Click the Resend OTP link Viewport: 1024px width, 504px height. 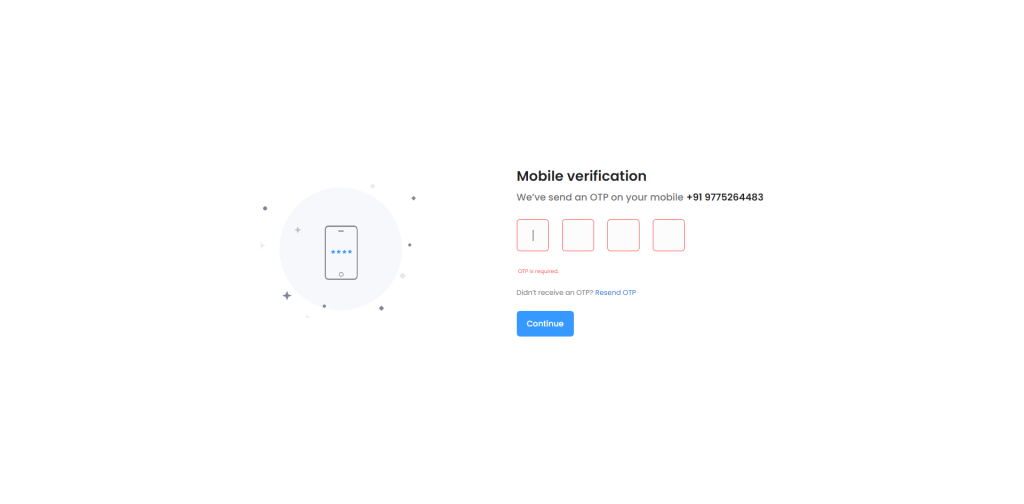pyautogui.click(x=615, y=292)
